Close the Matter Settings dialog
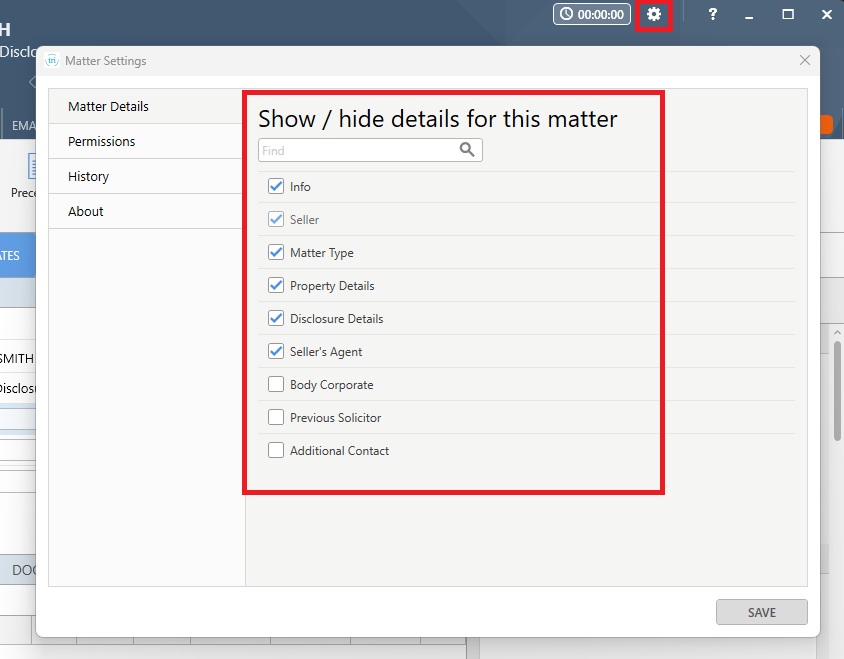The image size is (844, 659). click(805, 60)
